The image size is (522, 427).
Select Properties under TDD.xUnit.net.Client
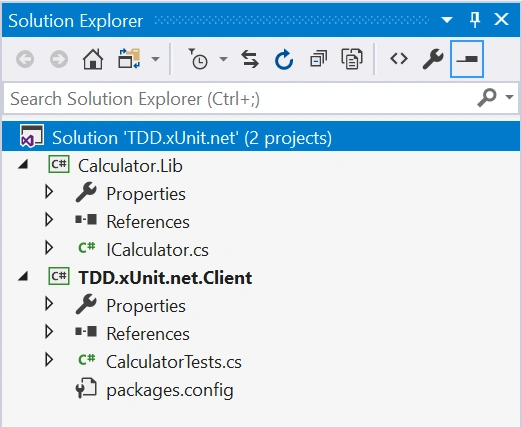tap(146, 306)
